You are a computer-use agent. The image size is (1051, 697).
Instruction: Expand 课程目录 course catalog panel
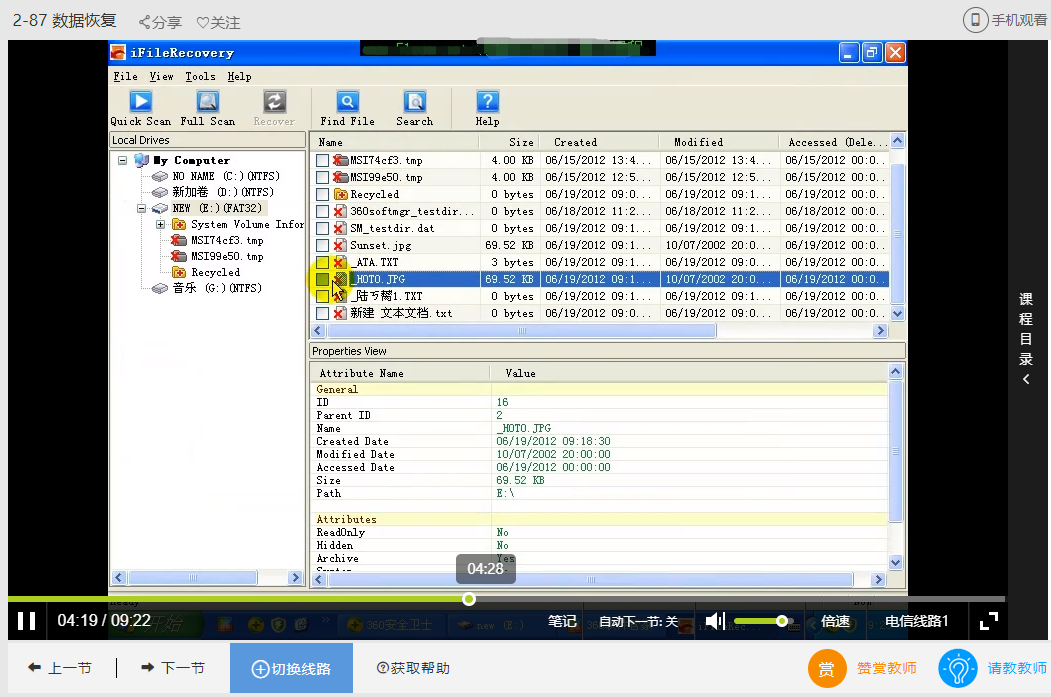tap(1026, 338)
